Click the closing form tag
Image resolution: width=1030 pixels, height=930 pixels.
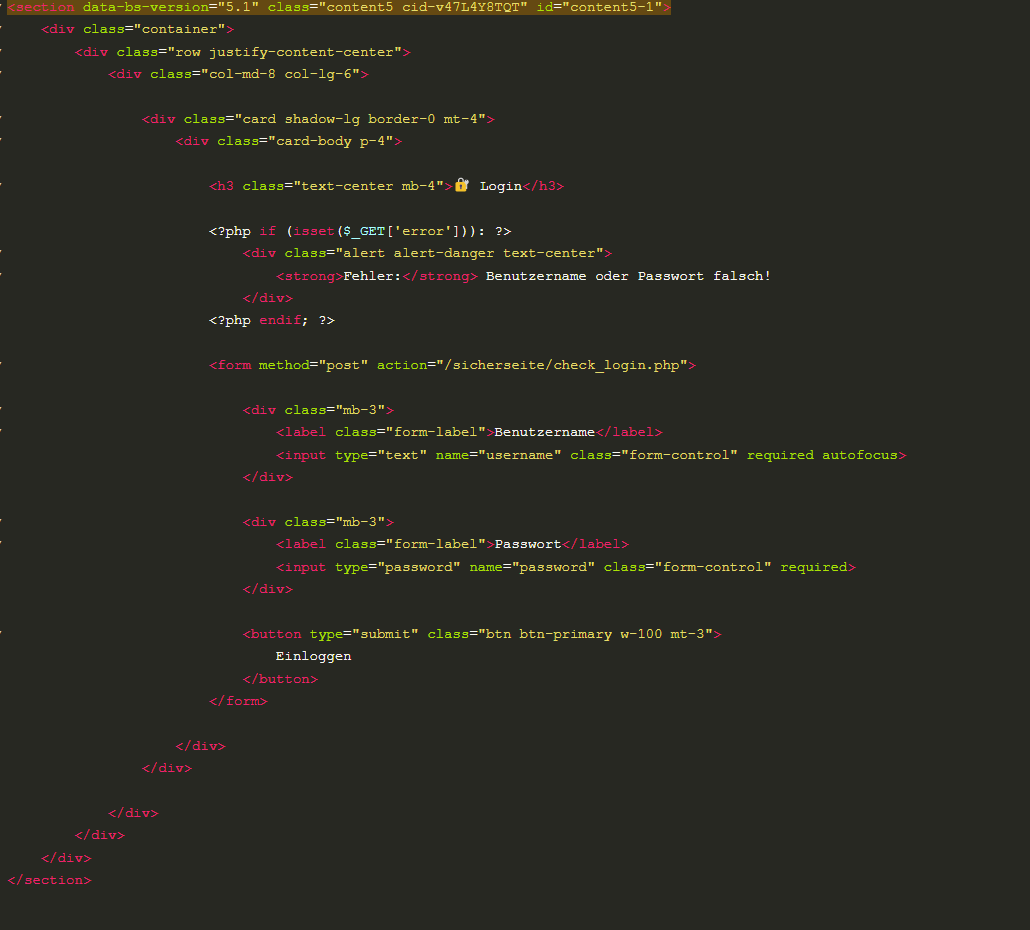point(238,701)
